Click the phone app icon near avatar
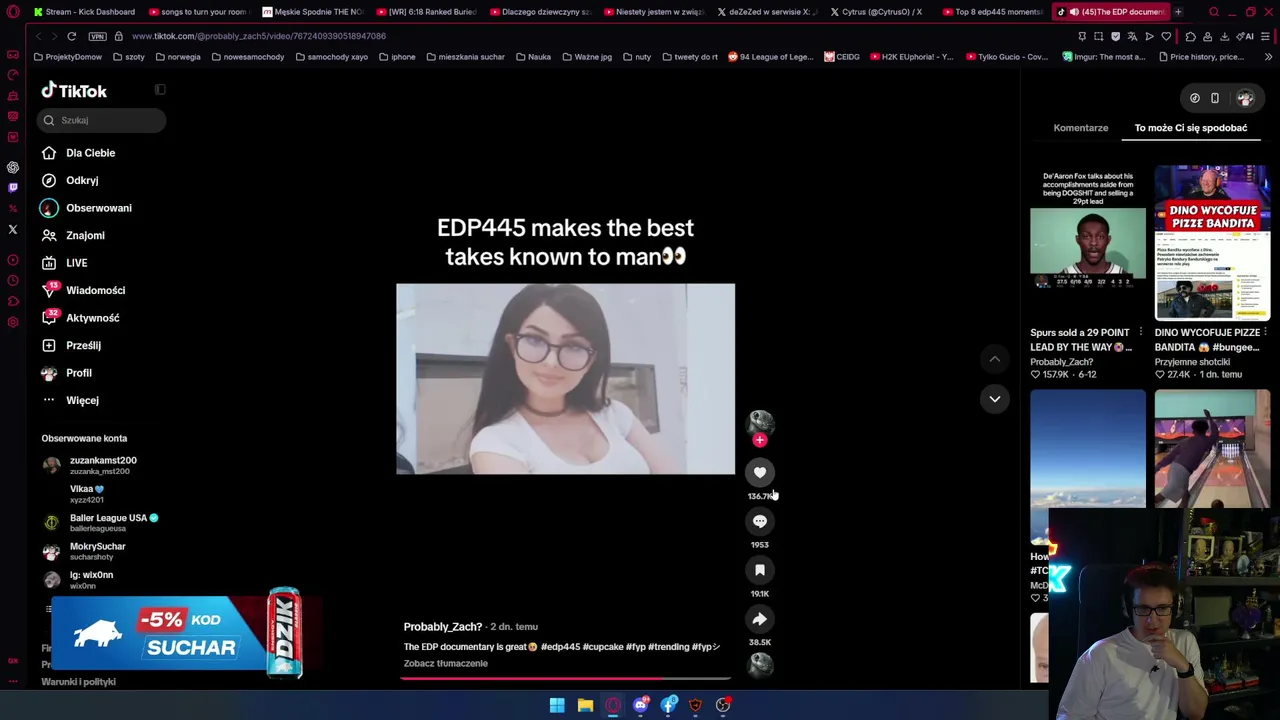The image size is (1280, 720). pos(1215,98)
